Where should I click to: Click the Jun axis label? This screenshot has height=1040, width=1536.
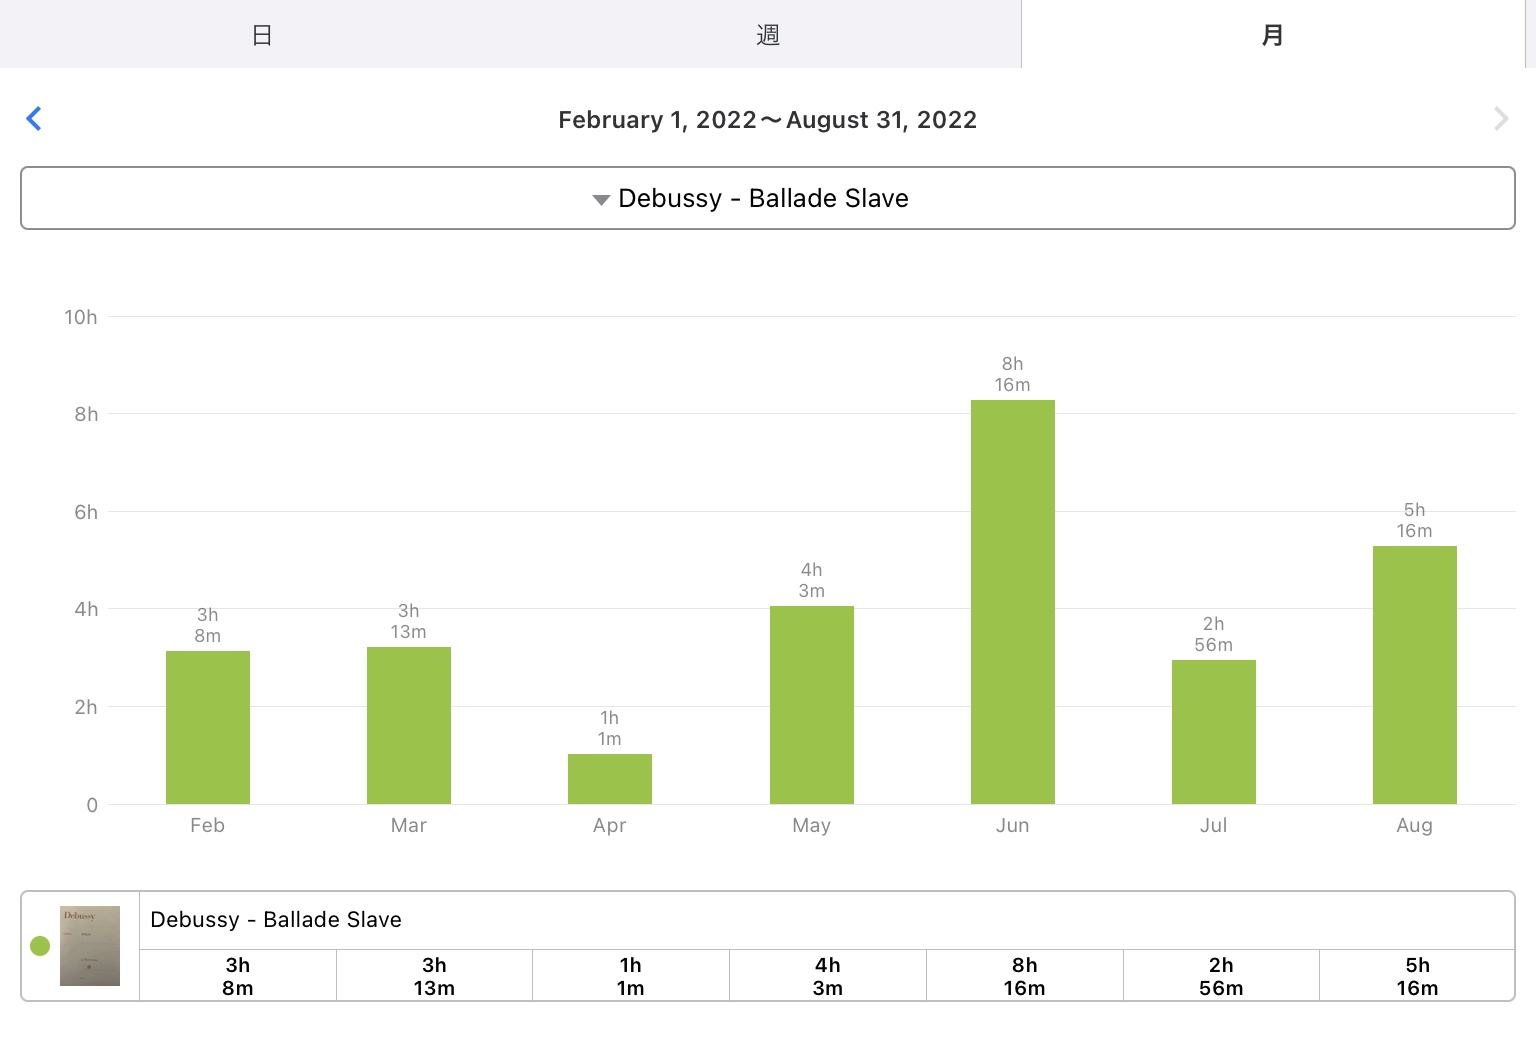[1013, 825]
